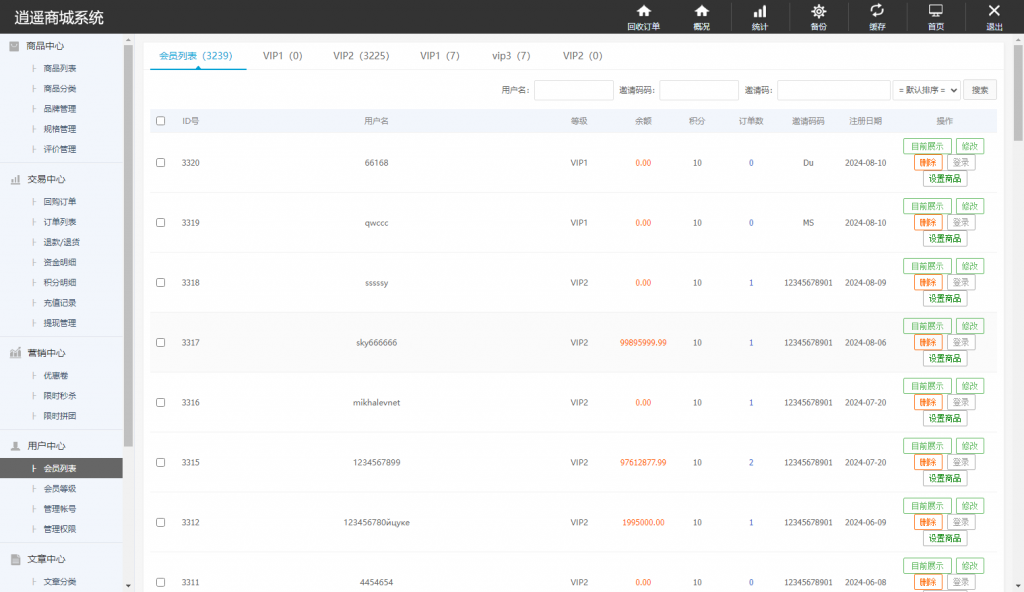
Task: Click the 交易中心 bar chart sidebar icon
Action: [16, 180]
